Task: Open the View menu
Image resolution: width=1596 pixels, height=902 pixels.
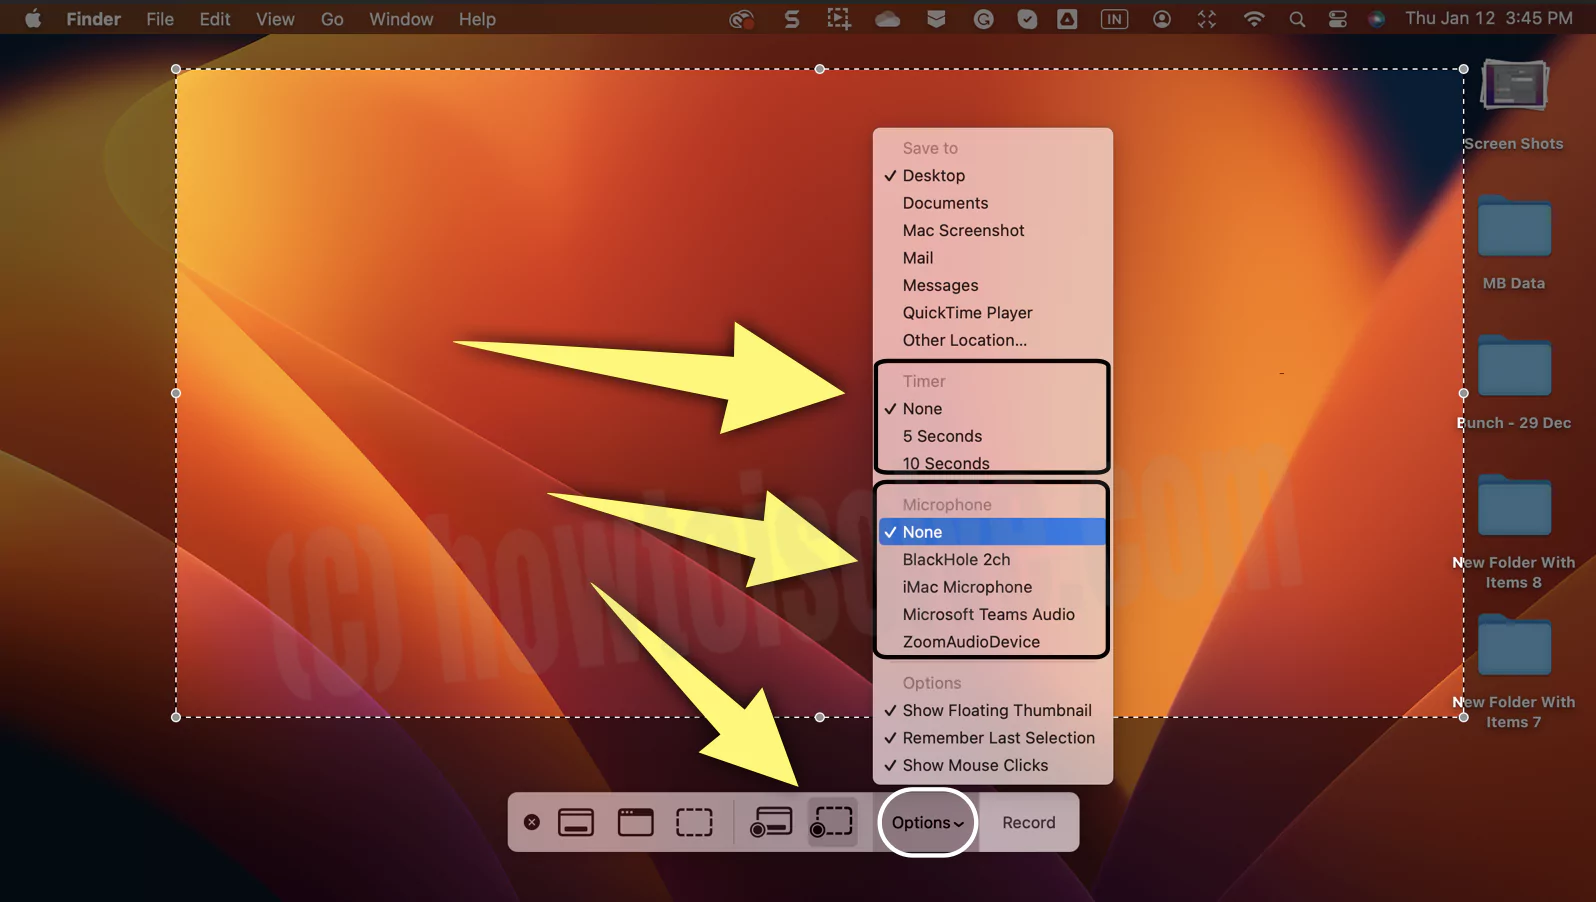Action: (275, 19)
